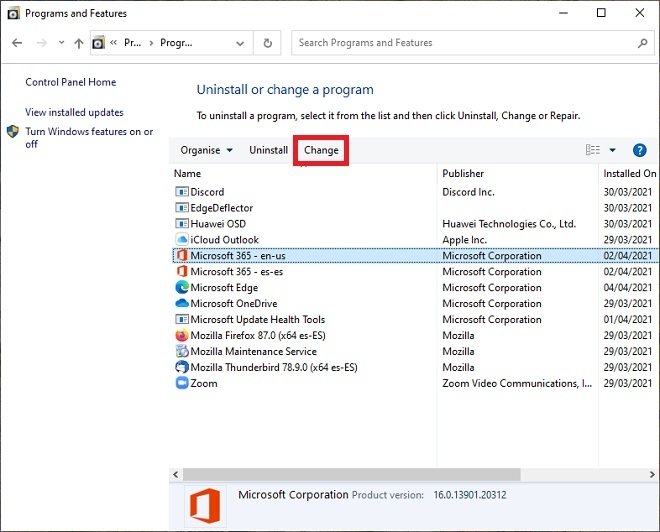Select the Mozilla Maintenance Service icon
660x532 pixels.
[181, 351]
